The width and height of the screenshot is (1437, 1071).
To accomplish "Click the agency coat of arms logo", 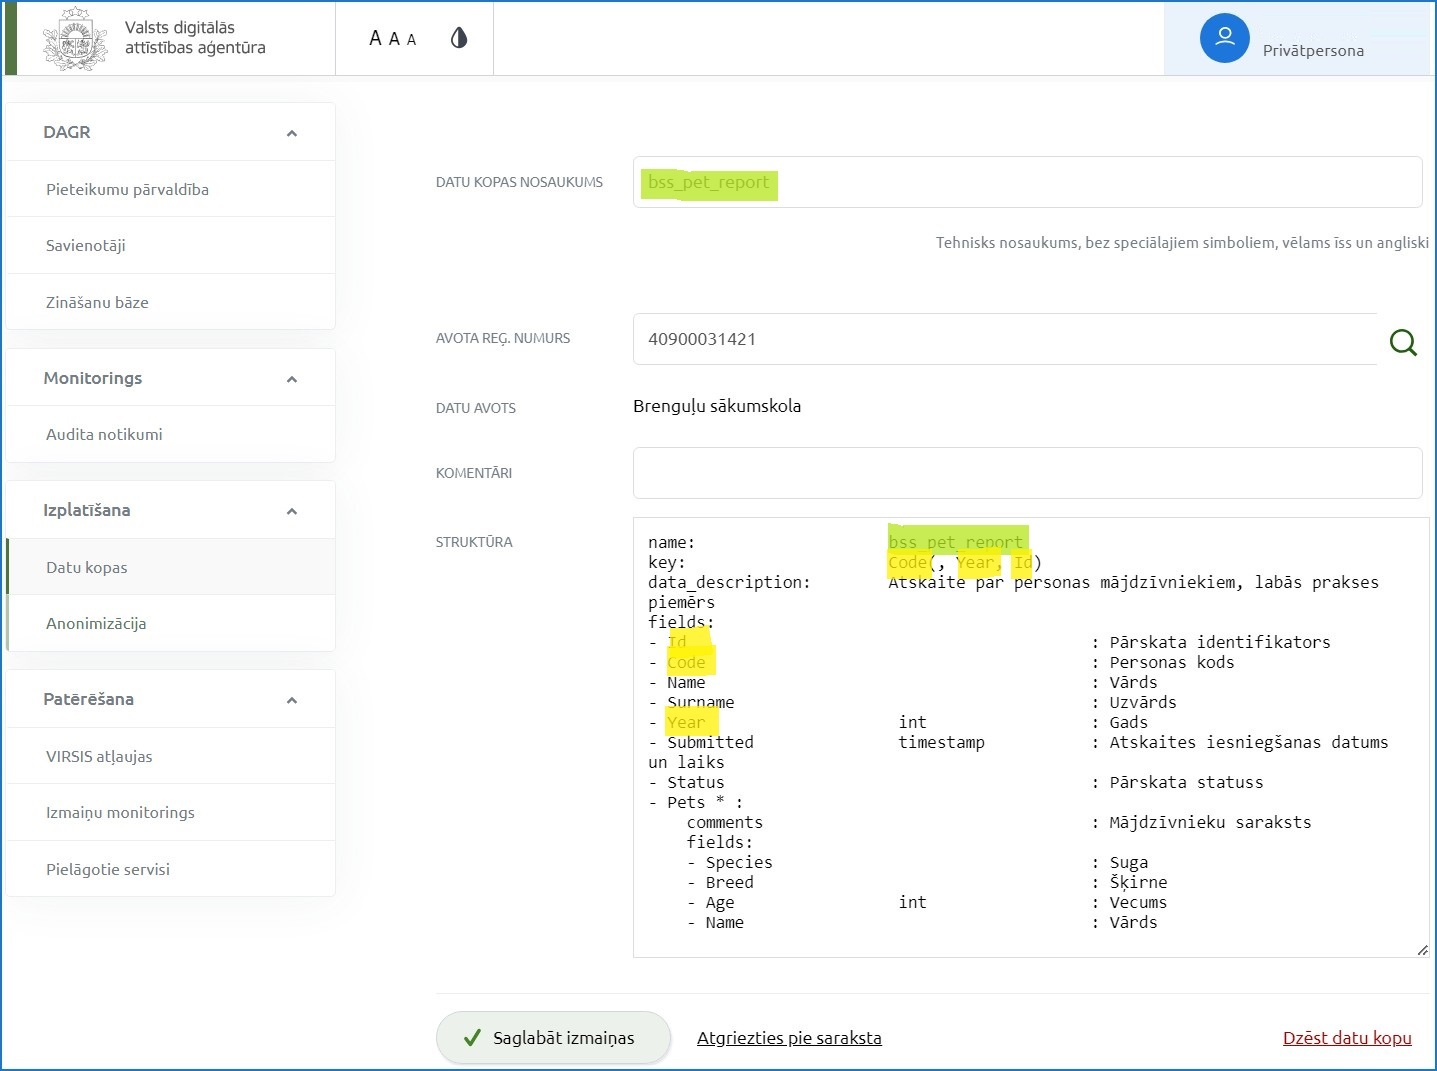I will [x=75, y=39].
